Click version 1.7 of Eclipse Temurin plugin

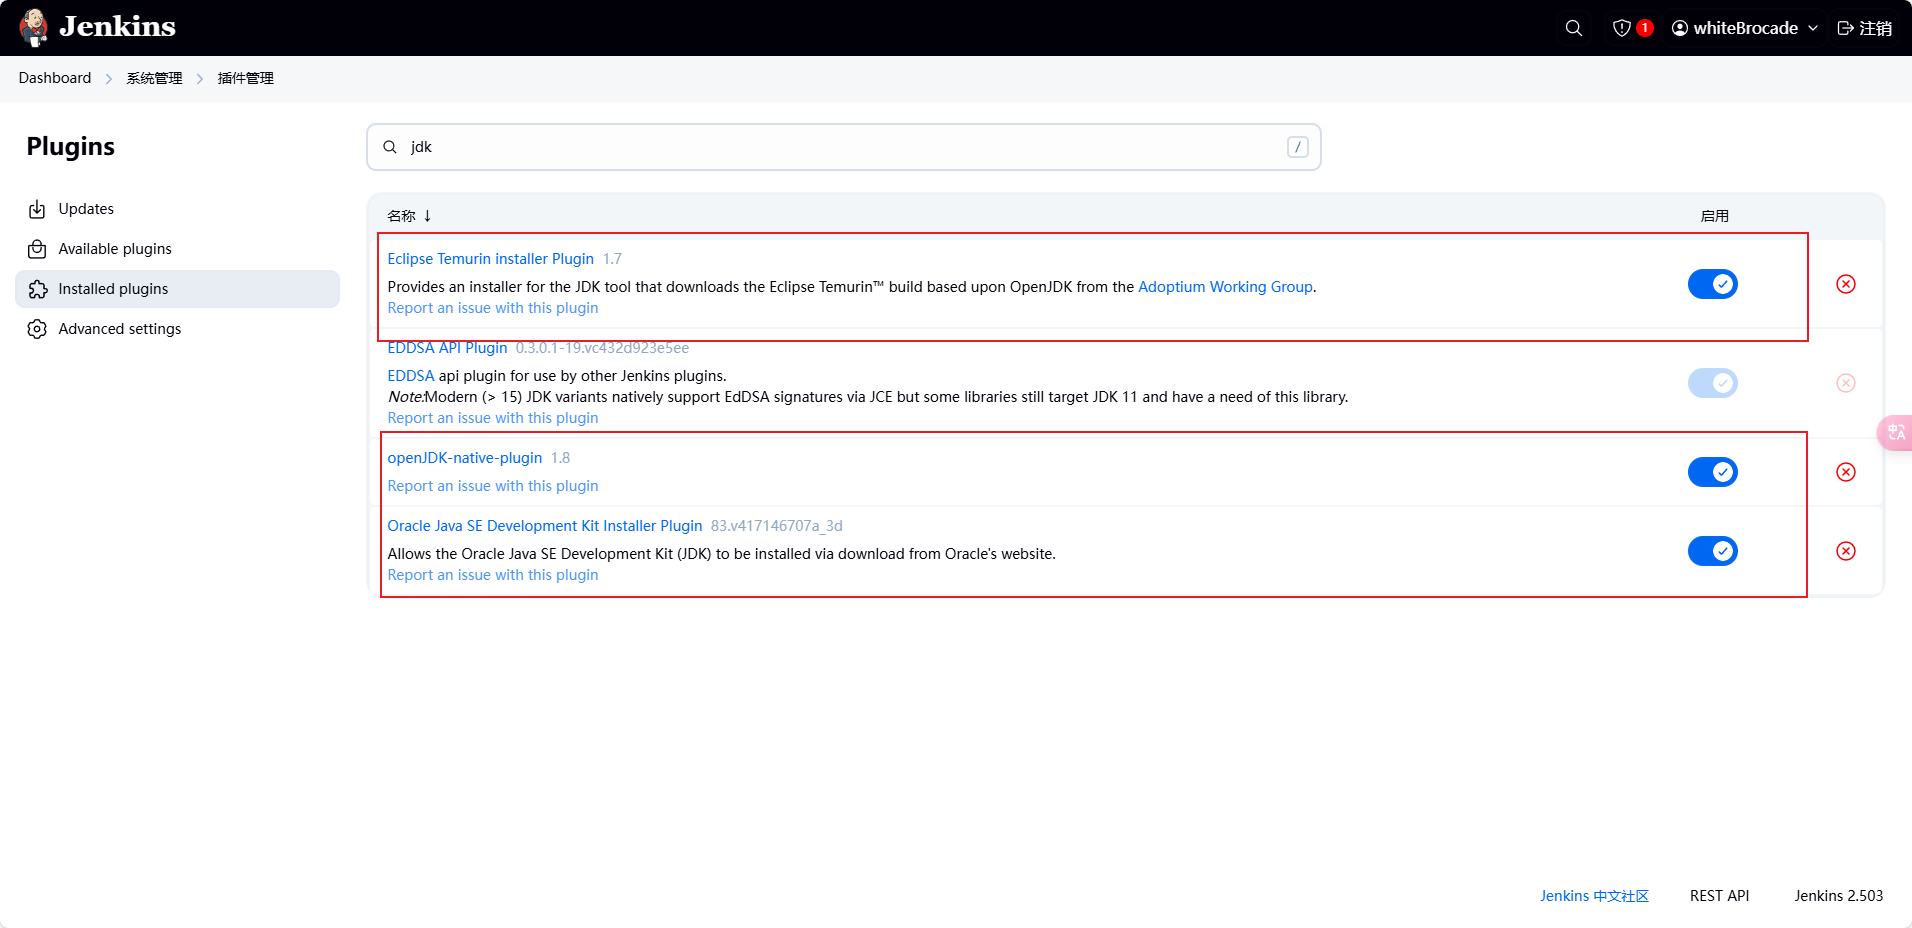612,259
